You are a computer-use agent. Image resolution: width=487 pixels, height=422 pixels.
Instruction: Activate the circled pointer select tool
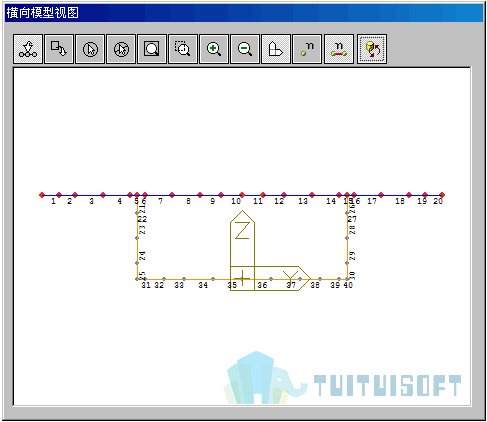(90, 49)
